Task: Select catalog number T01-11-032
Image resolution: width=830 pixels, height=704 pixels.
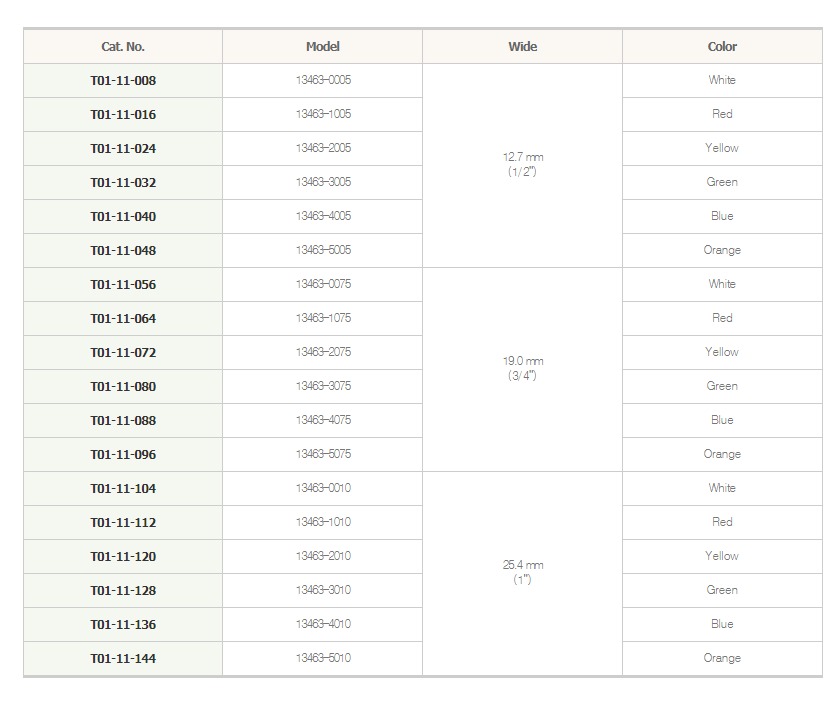Action: 123,183
